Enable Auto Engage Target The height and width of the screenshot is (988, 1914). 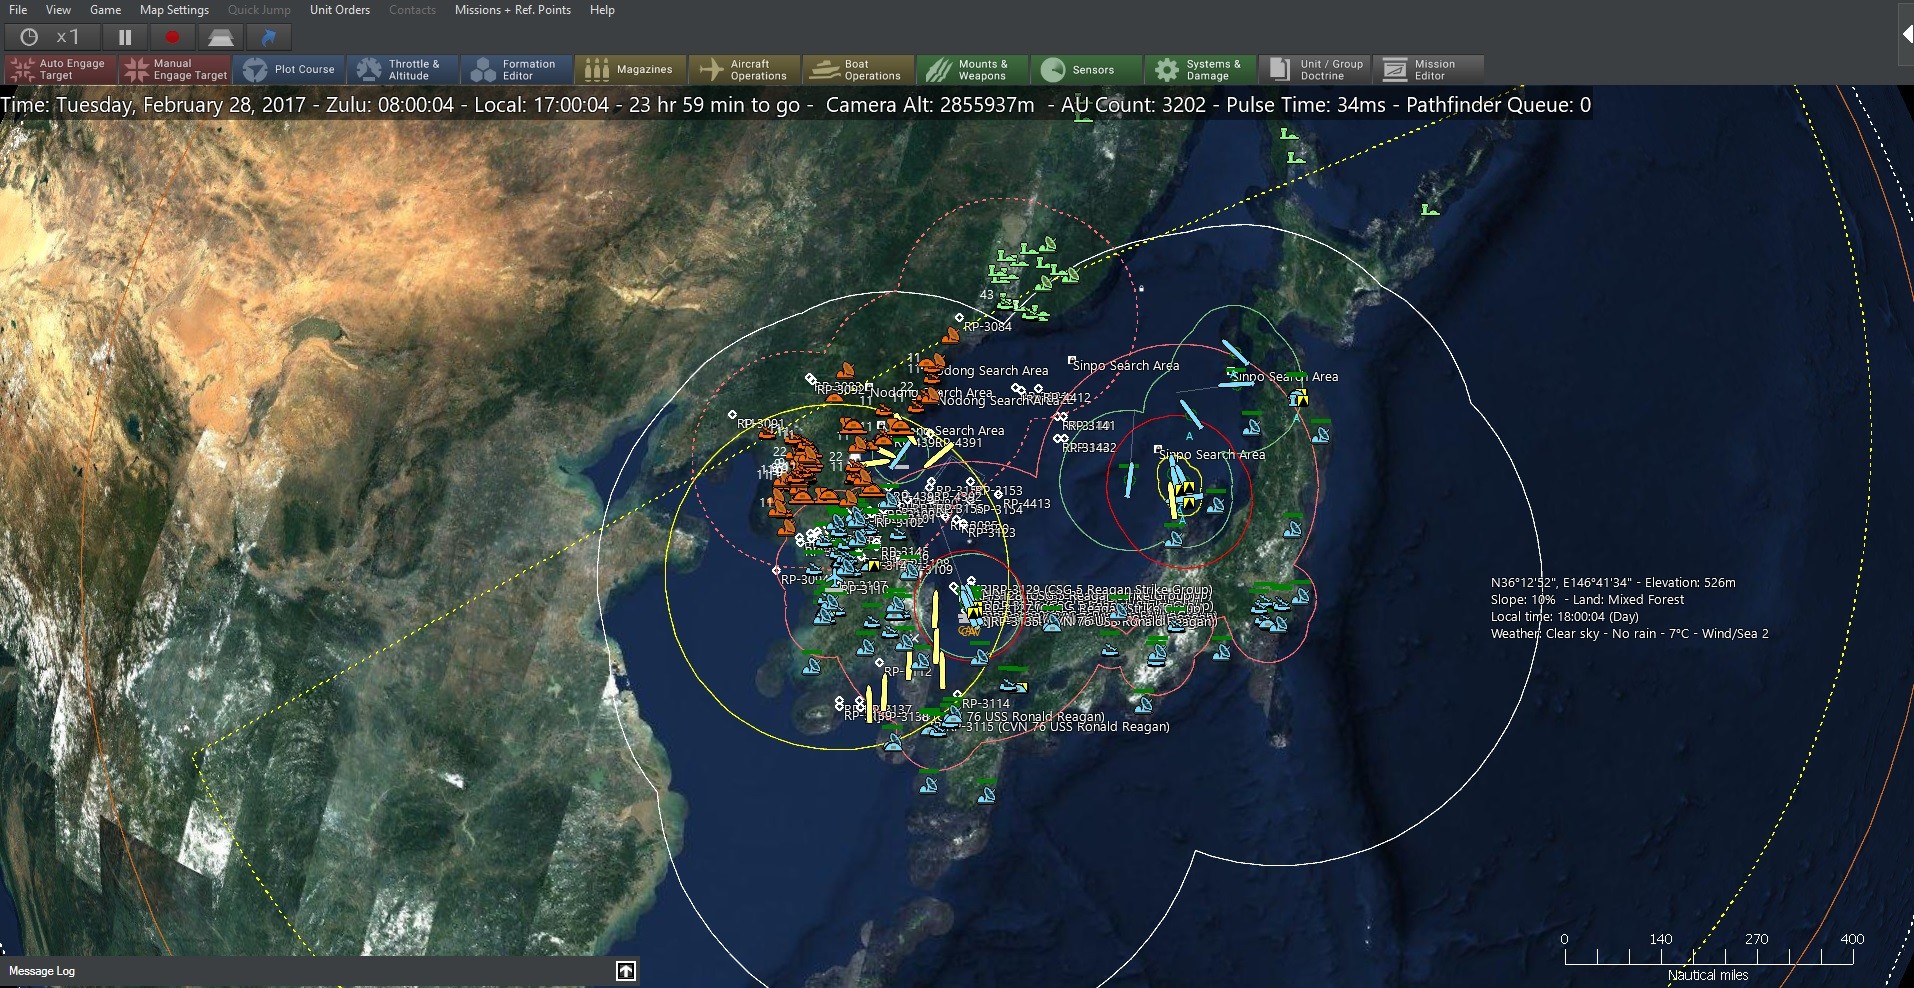point(58,69)
